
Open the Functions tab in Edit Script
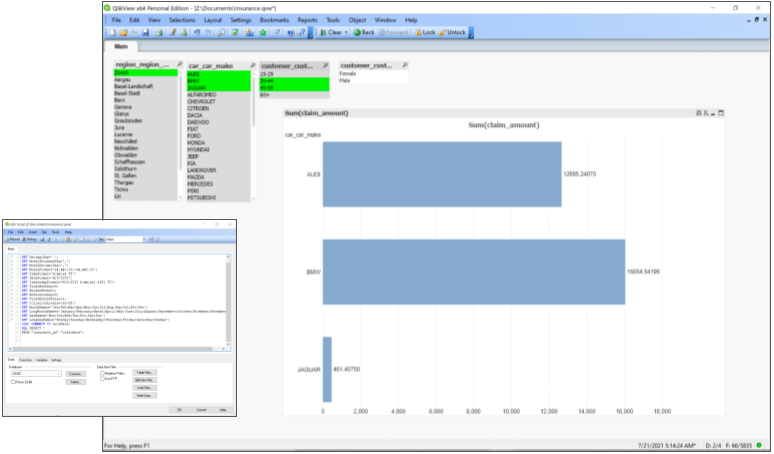(x=25, y=360)
